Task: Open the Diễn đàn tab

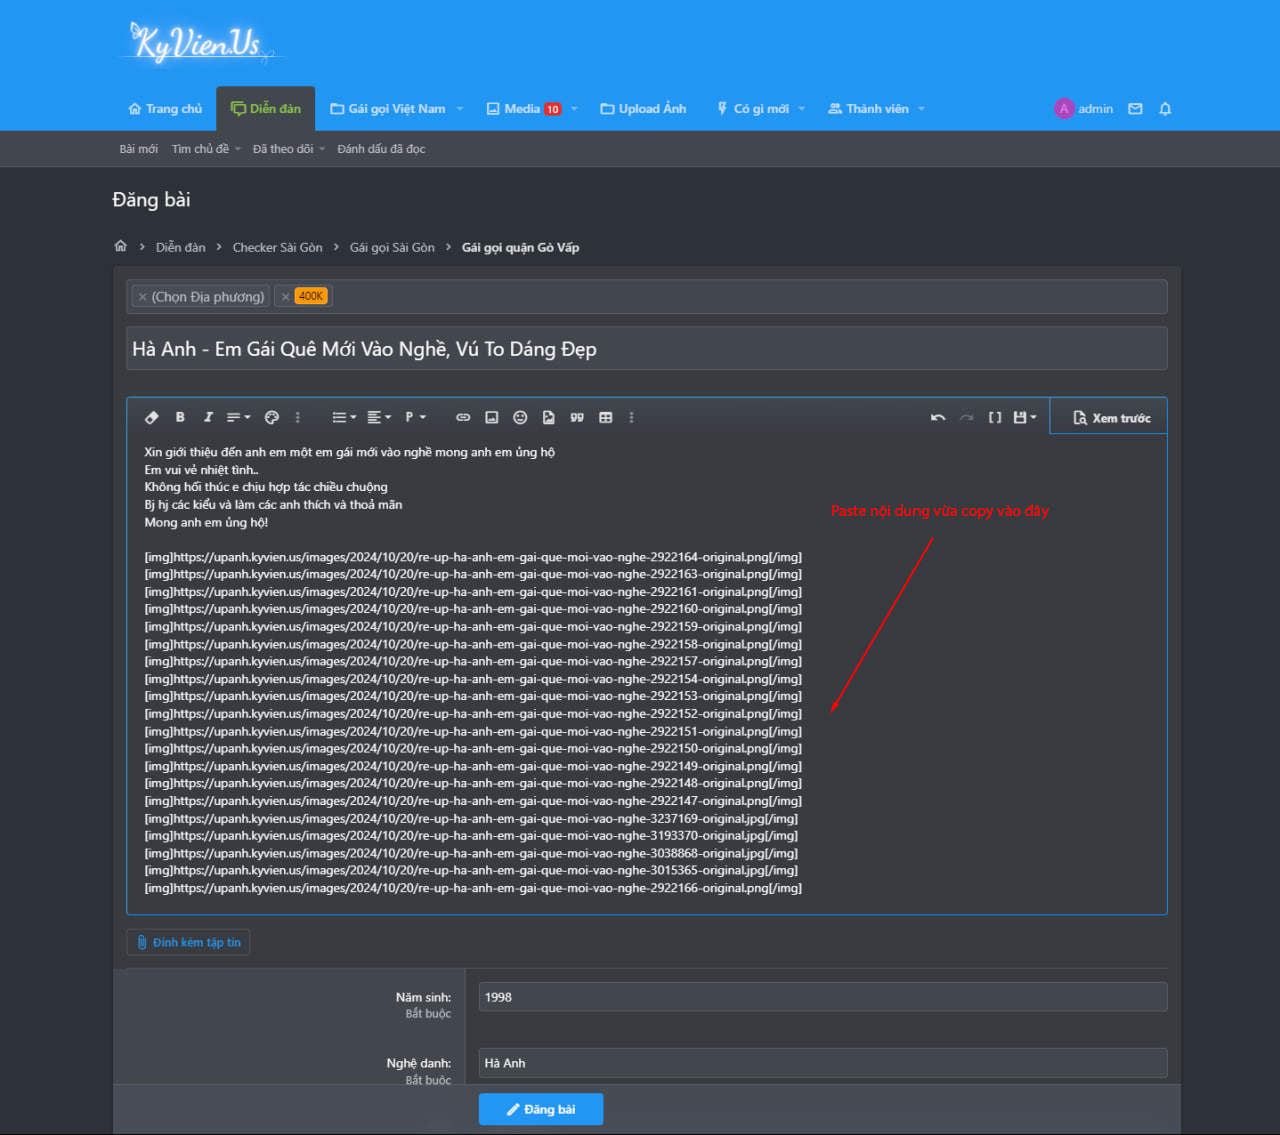Action: pos(266,108)
